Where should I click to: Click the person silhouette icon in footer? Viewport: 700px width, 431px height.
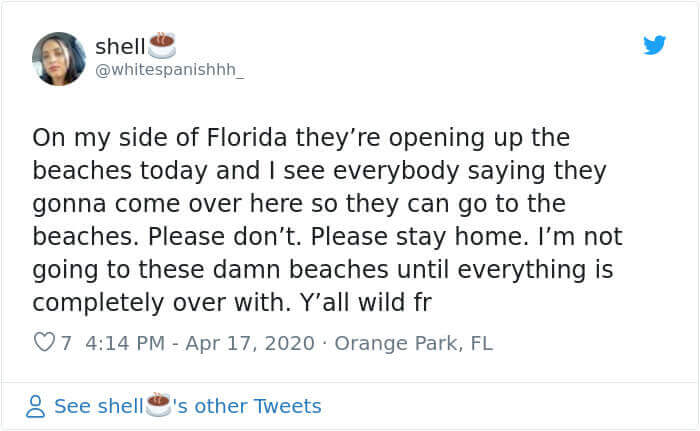coord(35,406)
